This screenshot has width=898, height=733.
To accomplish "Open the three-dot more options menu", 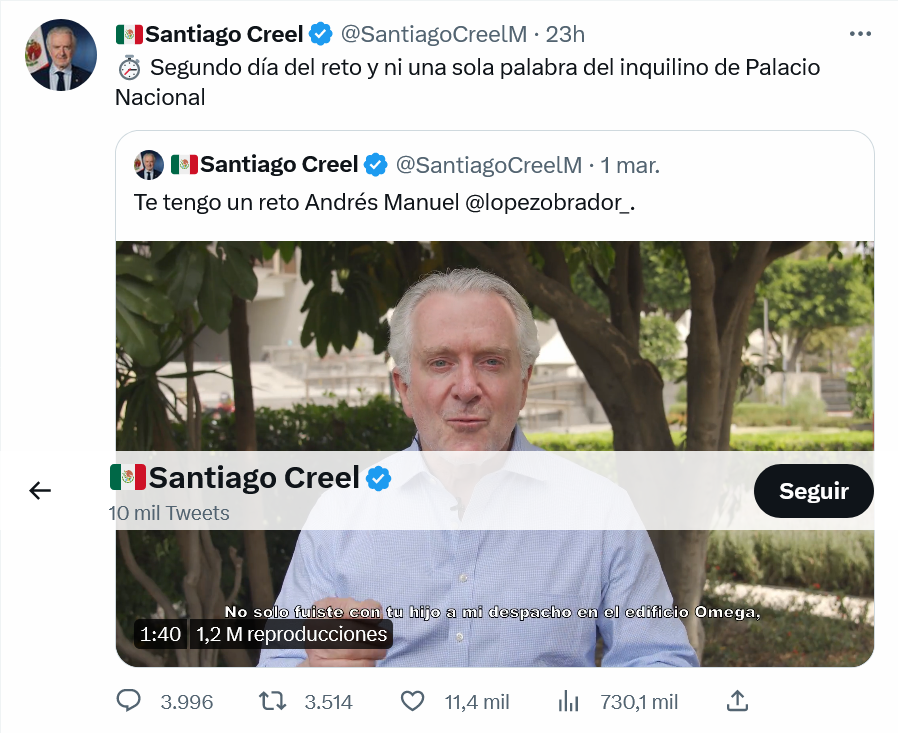I will (860, 33).
